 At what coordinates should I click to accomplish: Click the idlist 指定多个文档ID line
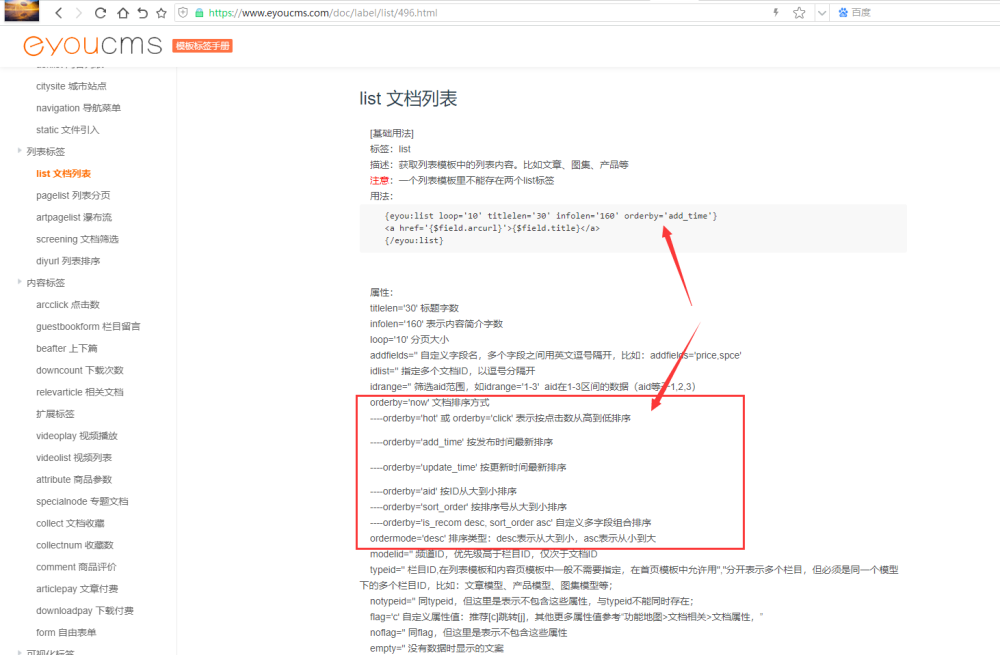click(x=453, y=371)
